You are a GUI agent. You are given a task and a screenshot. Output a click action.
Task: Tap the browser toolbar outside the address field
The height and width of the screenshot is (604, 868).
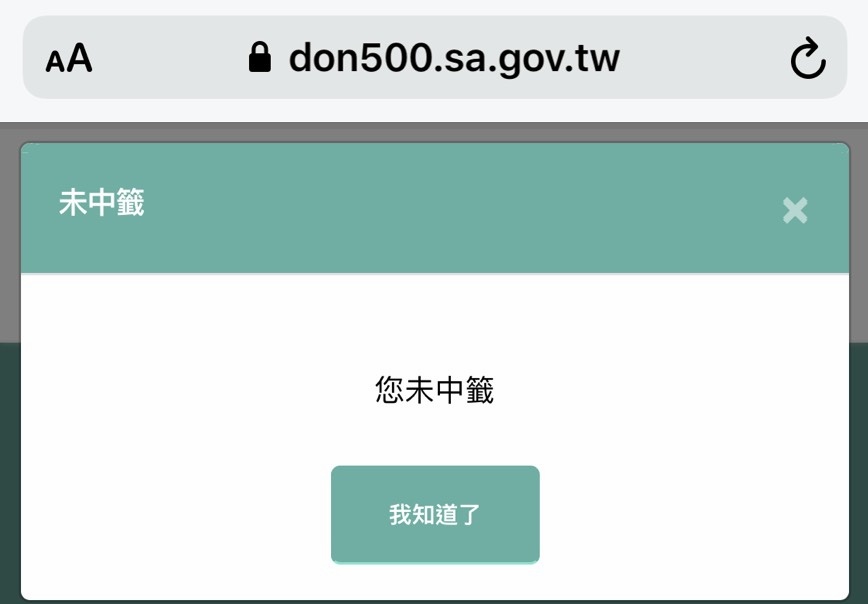(x=434, y=111)
